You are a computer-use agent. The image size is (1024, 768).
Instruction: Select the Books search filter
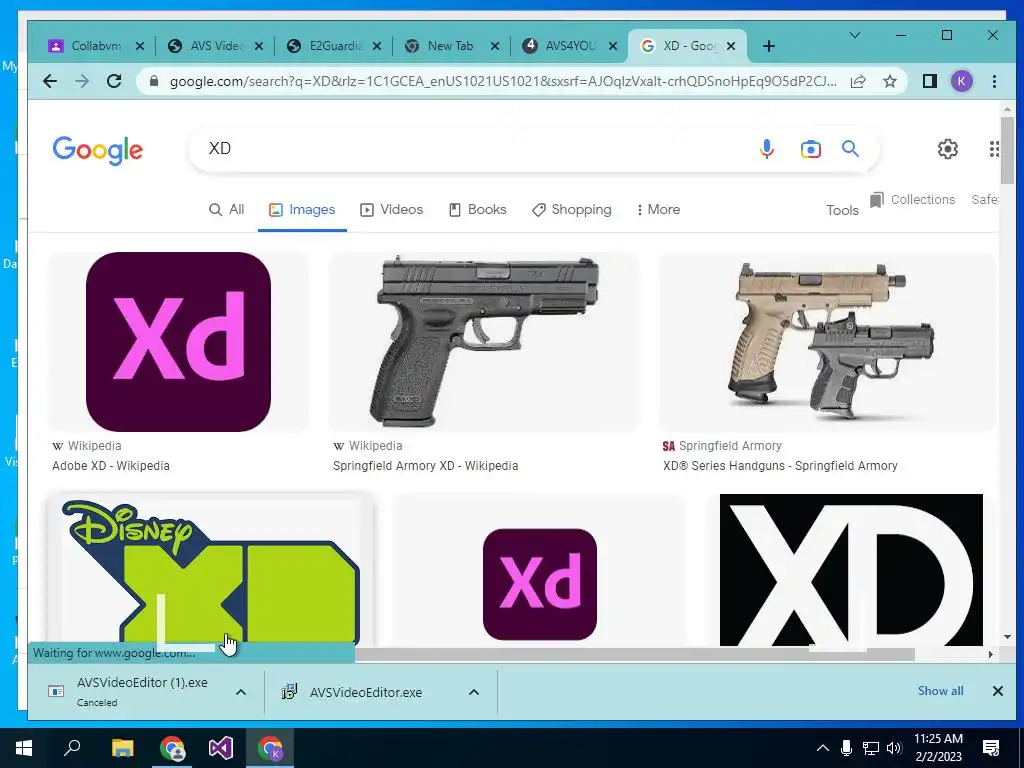477,210
